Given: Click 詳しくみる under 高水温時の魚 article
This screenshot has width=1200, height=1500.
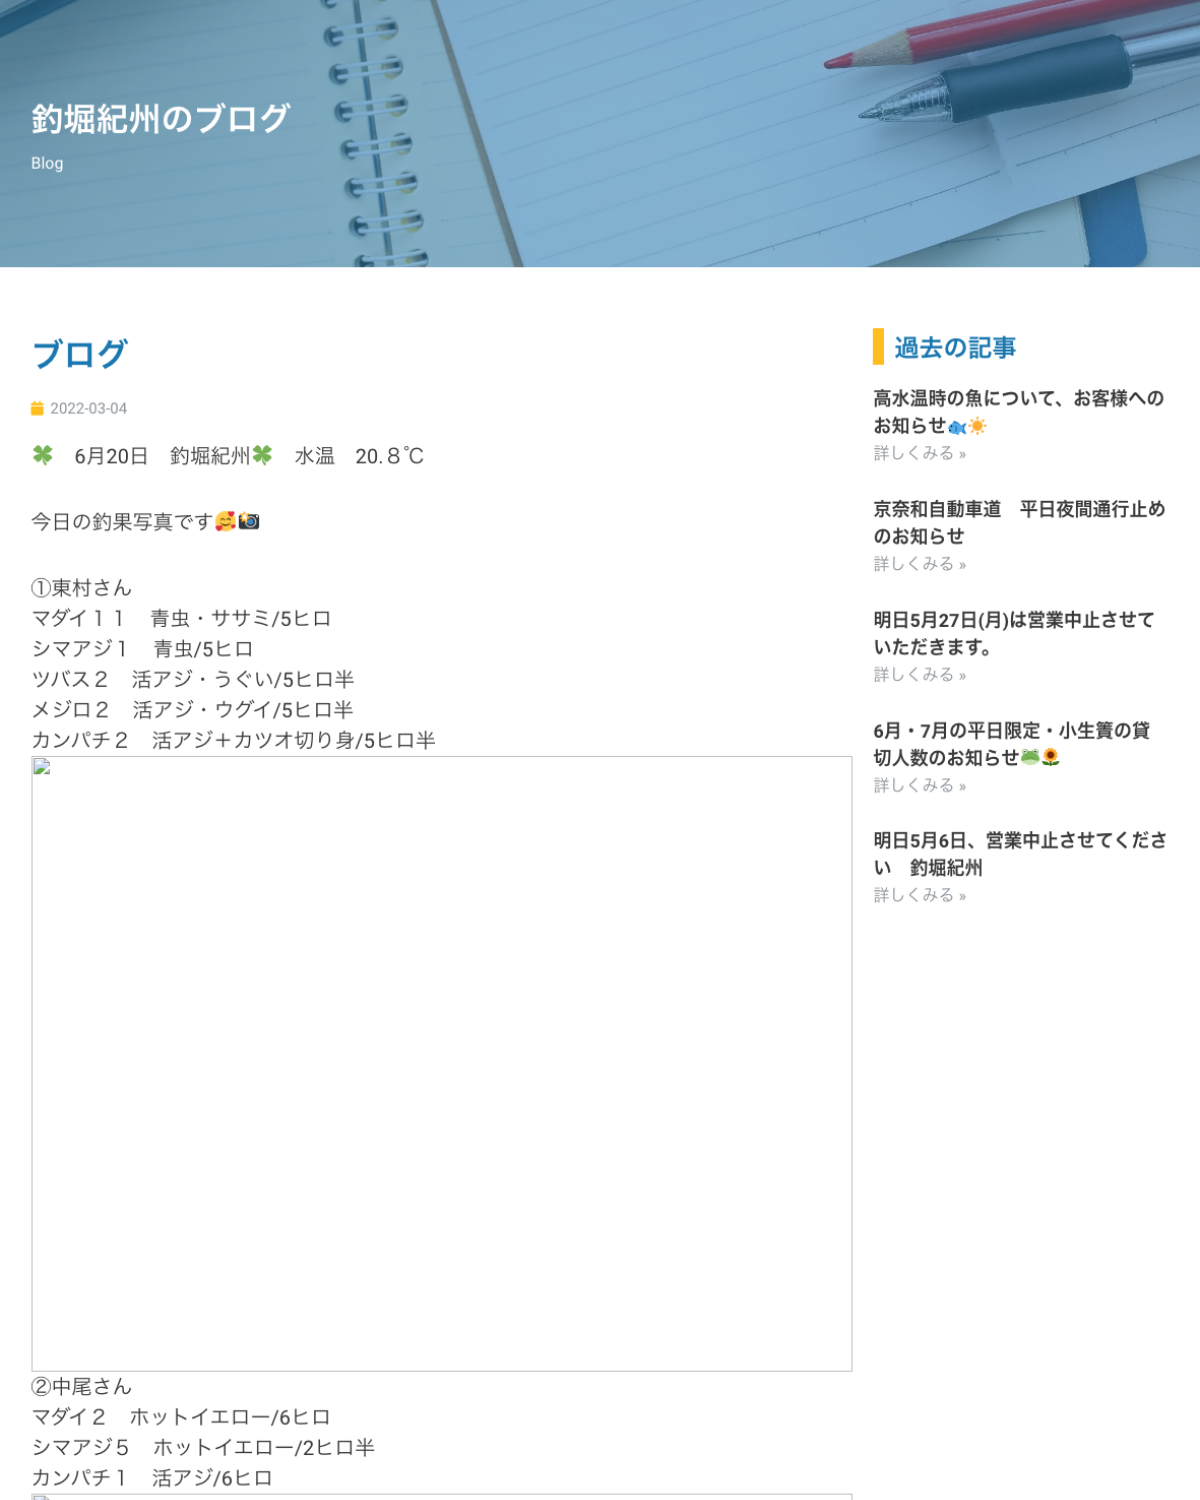Looking at the screenshot, I should (x=920, y=453).
